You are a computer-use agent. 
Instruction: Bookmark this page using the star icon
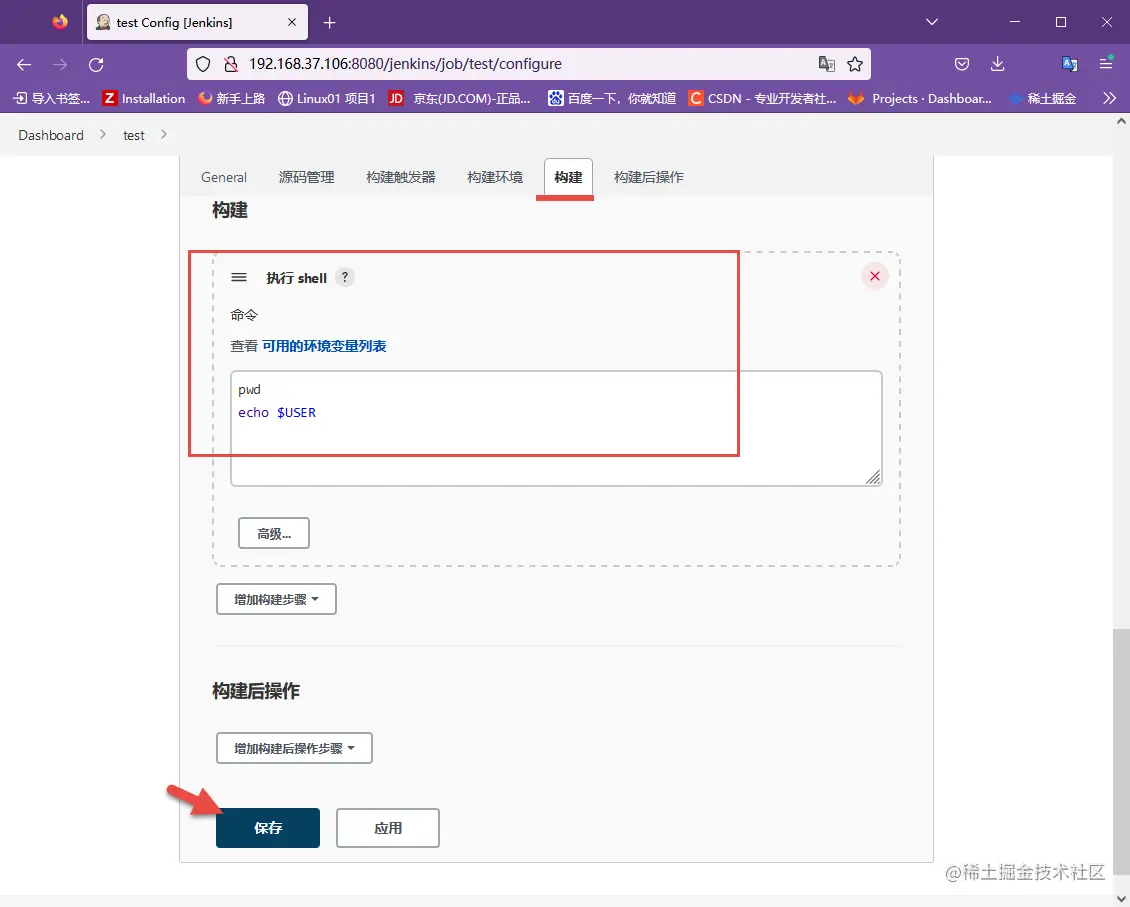point(855,63)
